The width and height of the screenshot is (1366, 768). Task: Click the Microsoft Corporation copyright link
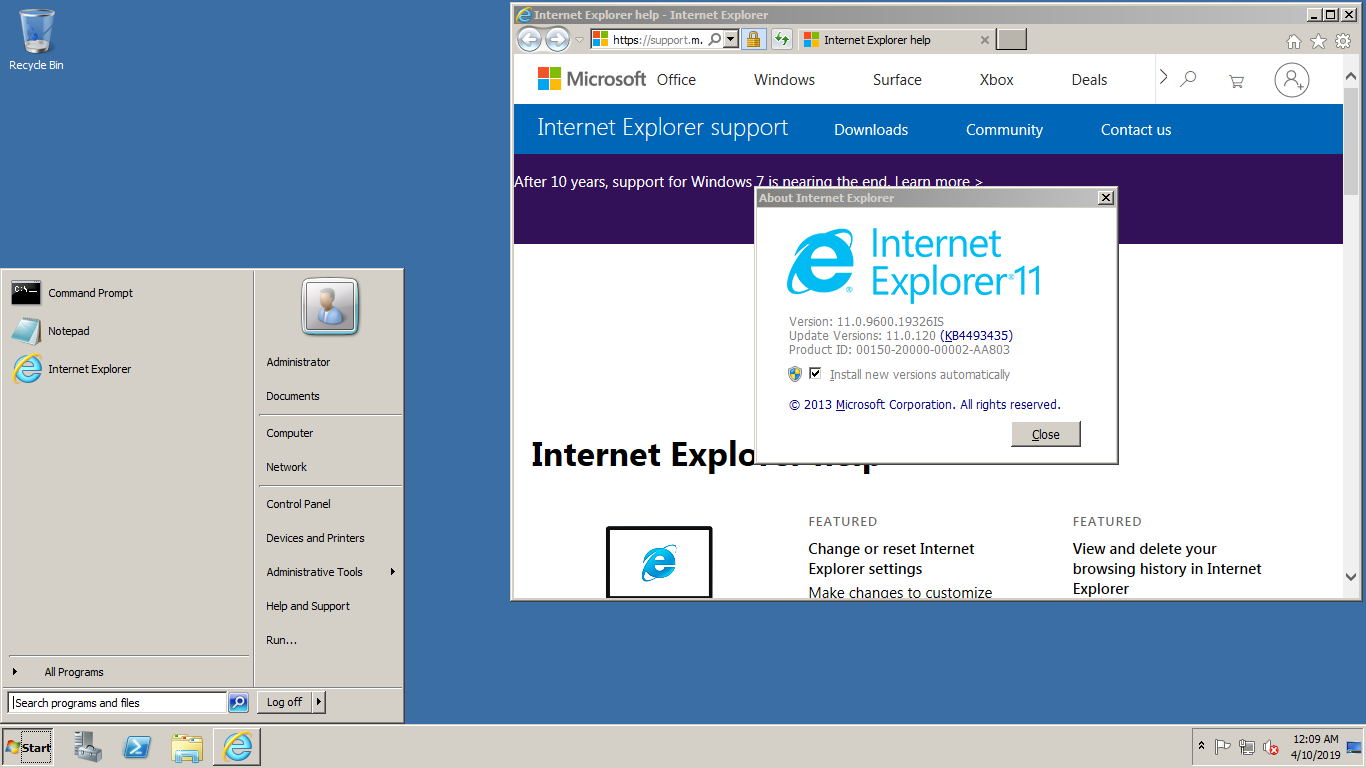[x=894, y=405]
